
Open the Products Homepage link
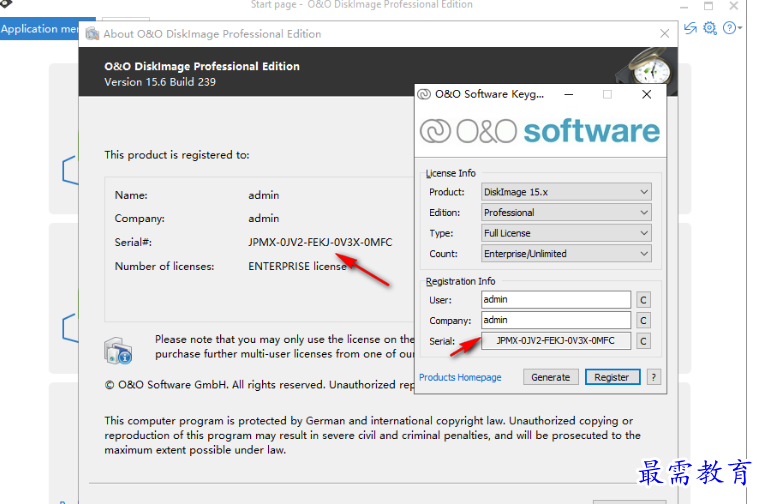click(x=460, y=377)
